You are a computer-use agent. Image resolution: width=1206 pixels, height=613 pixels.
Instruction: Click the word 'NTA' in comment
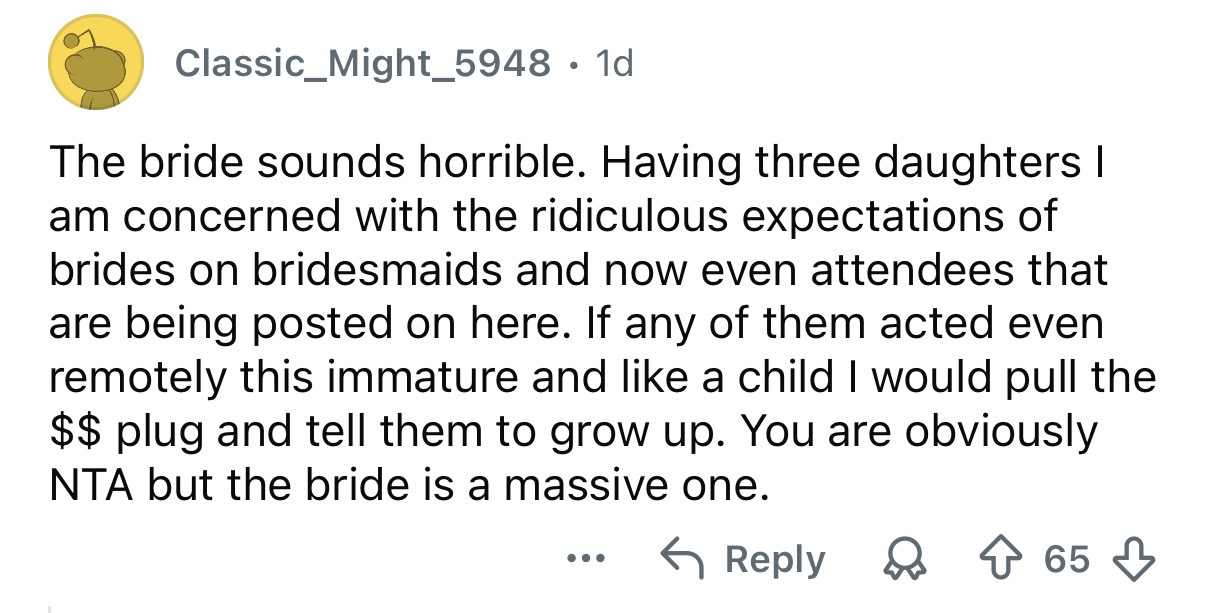pyautogui.click(x=95, y=486)
